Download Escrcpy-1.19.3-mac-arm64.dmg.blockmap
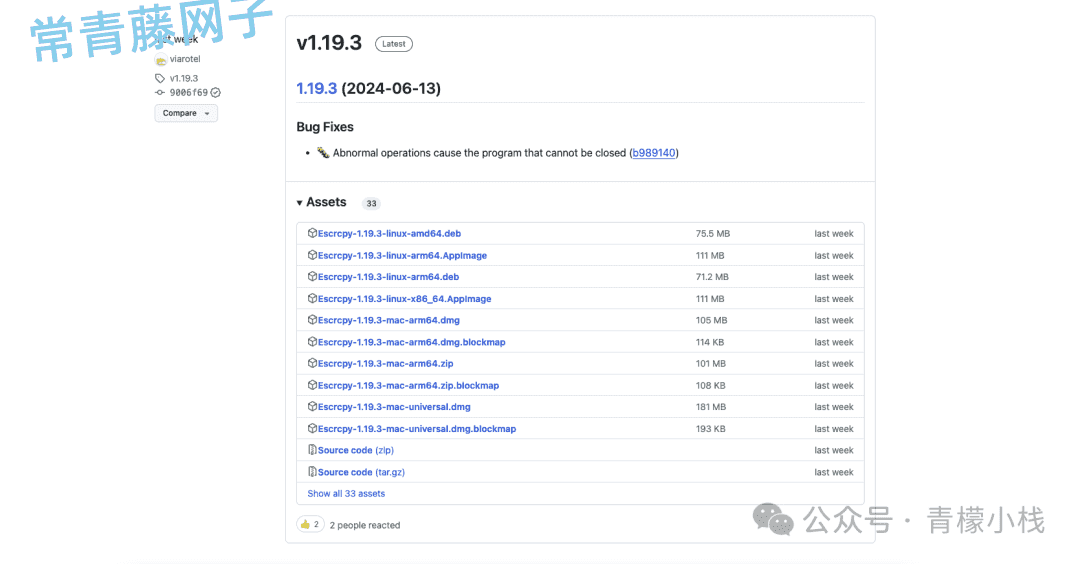The width and height of the screenshot is (1080, 564). 412,342
